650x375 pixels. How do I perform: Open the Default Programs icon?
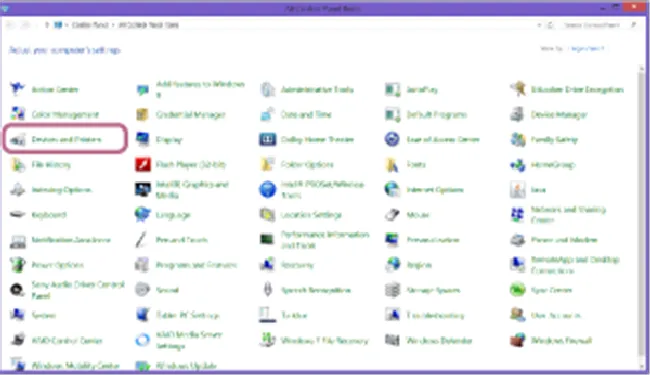click(x=392, y=114)
